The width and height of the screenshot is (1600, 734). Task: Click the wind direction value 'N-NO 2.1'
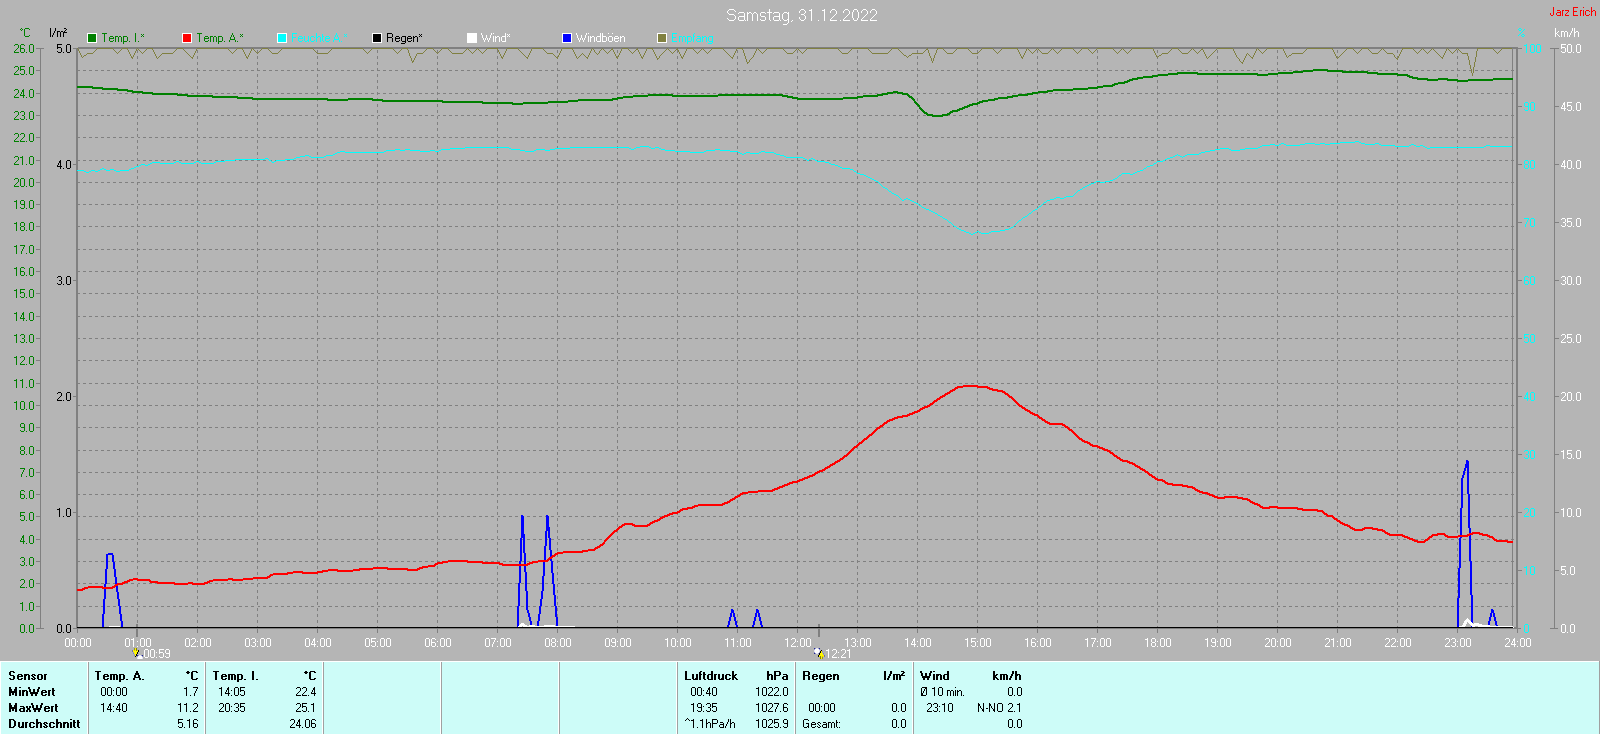coord(999,708)
